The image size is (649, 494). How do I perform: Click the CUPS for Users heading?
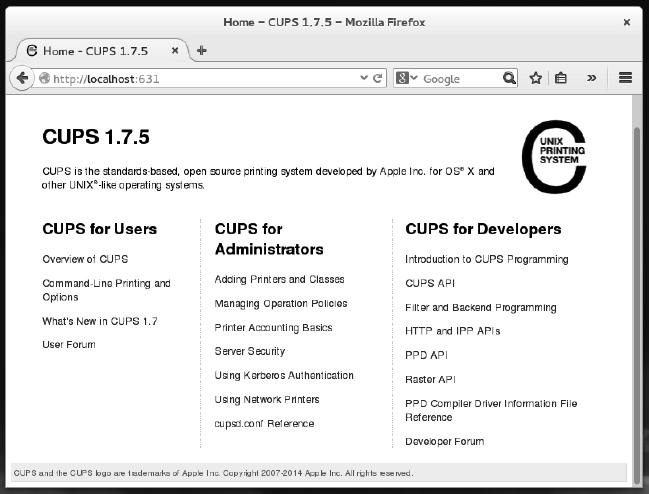point(100,229)
